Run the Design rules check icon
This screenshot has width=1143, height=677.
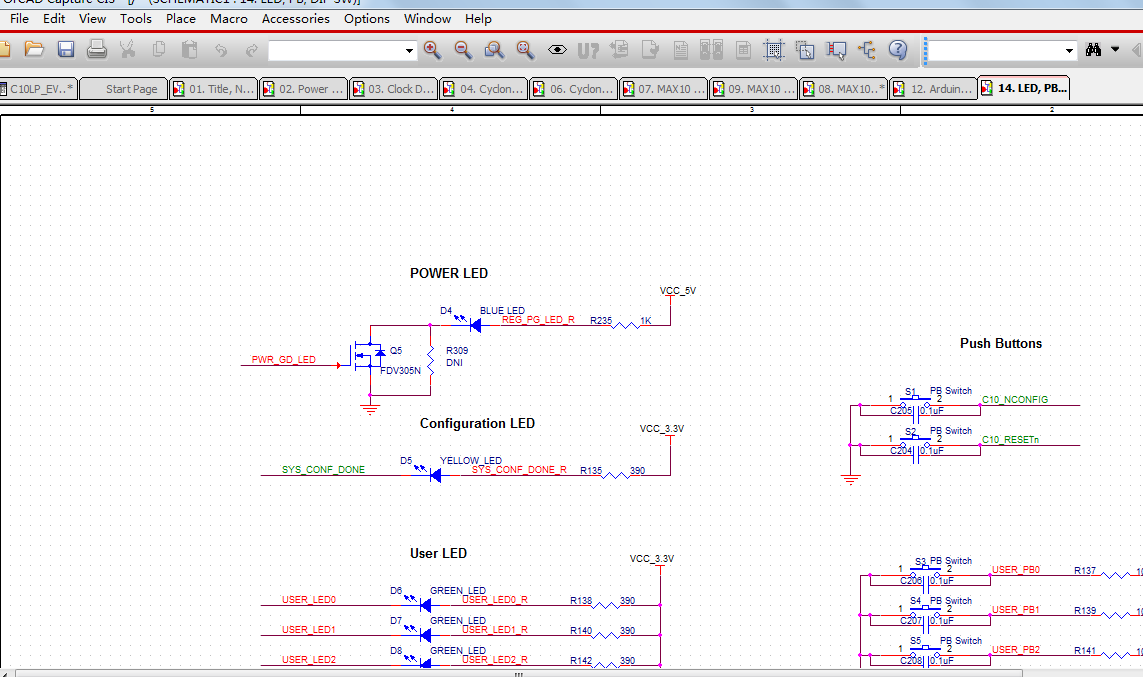[650, 50]
